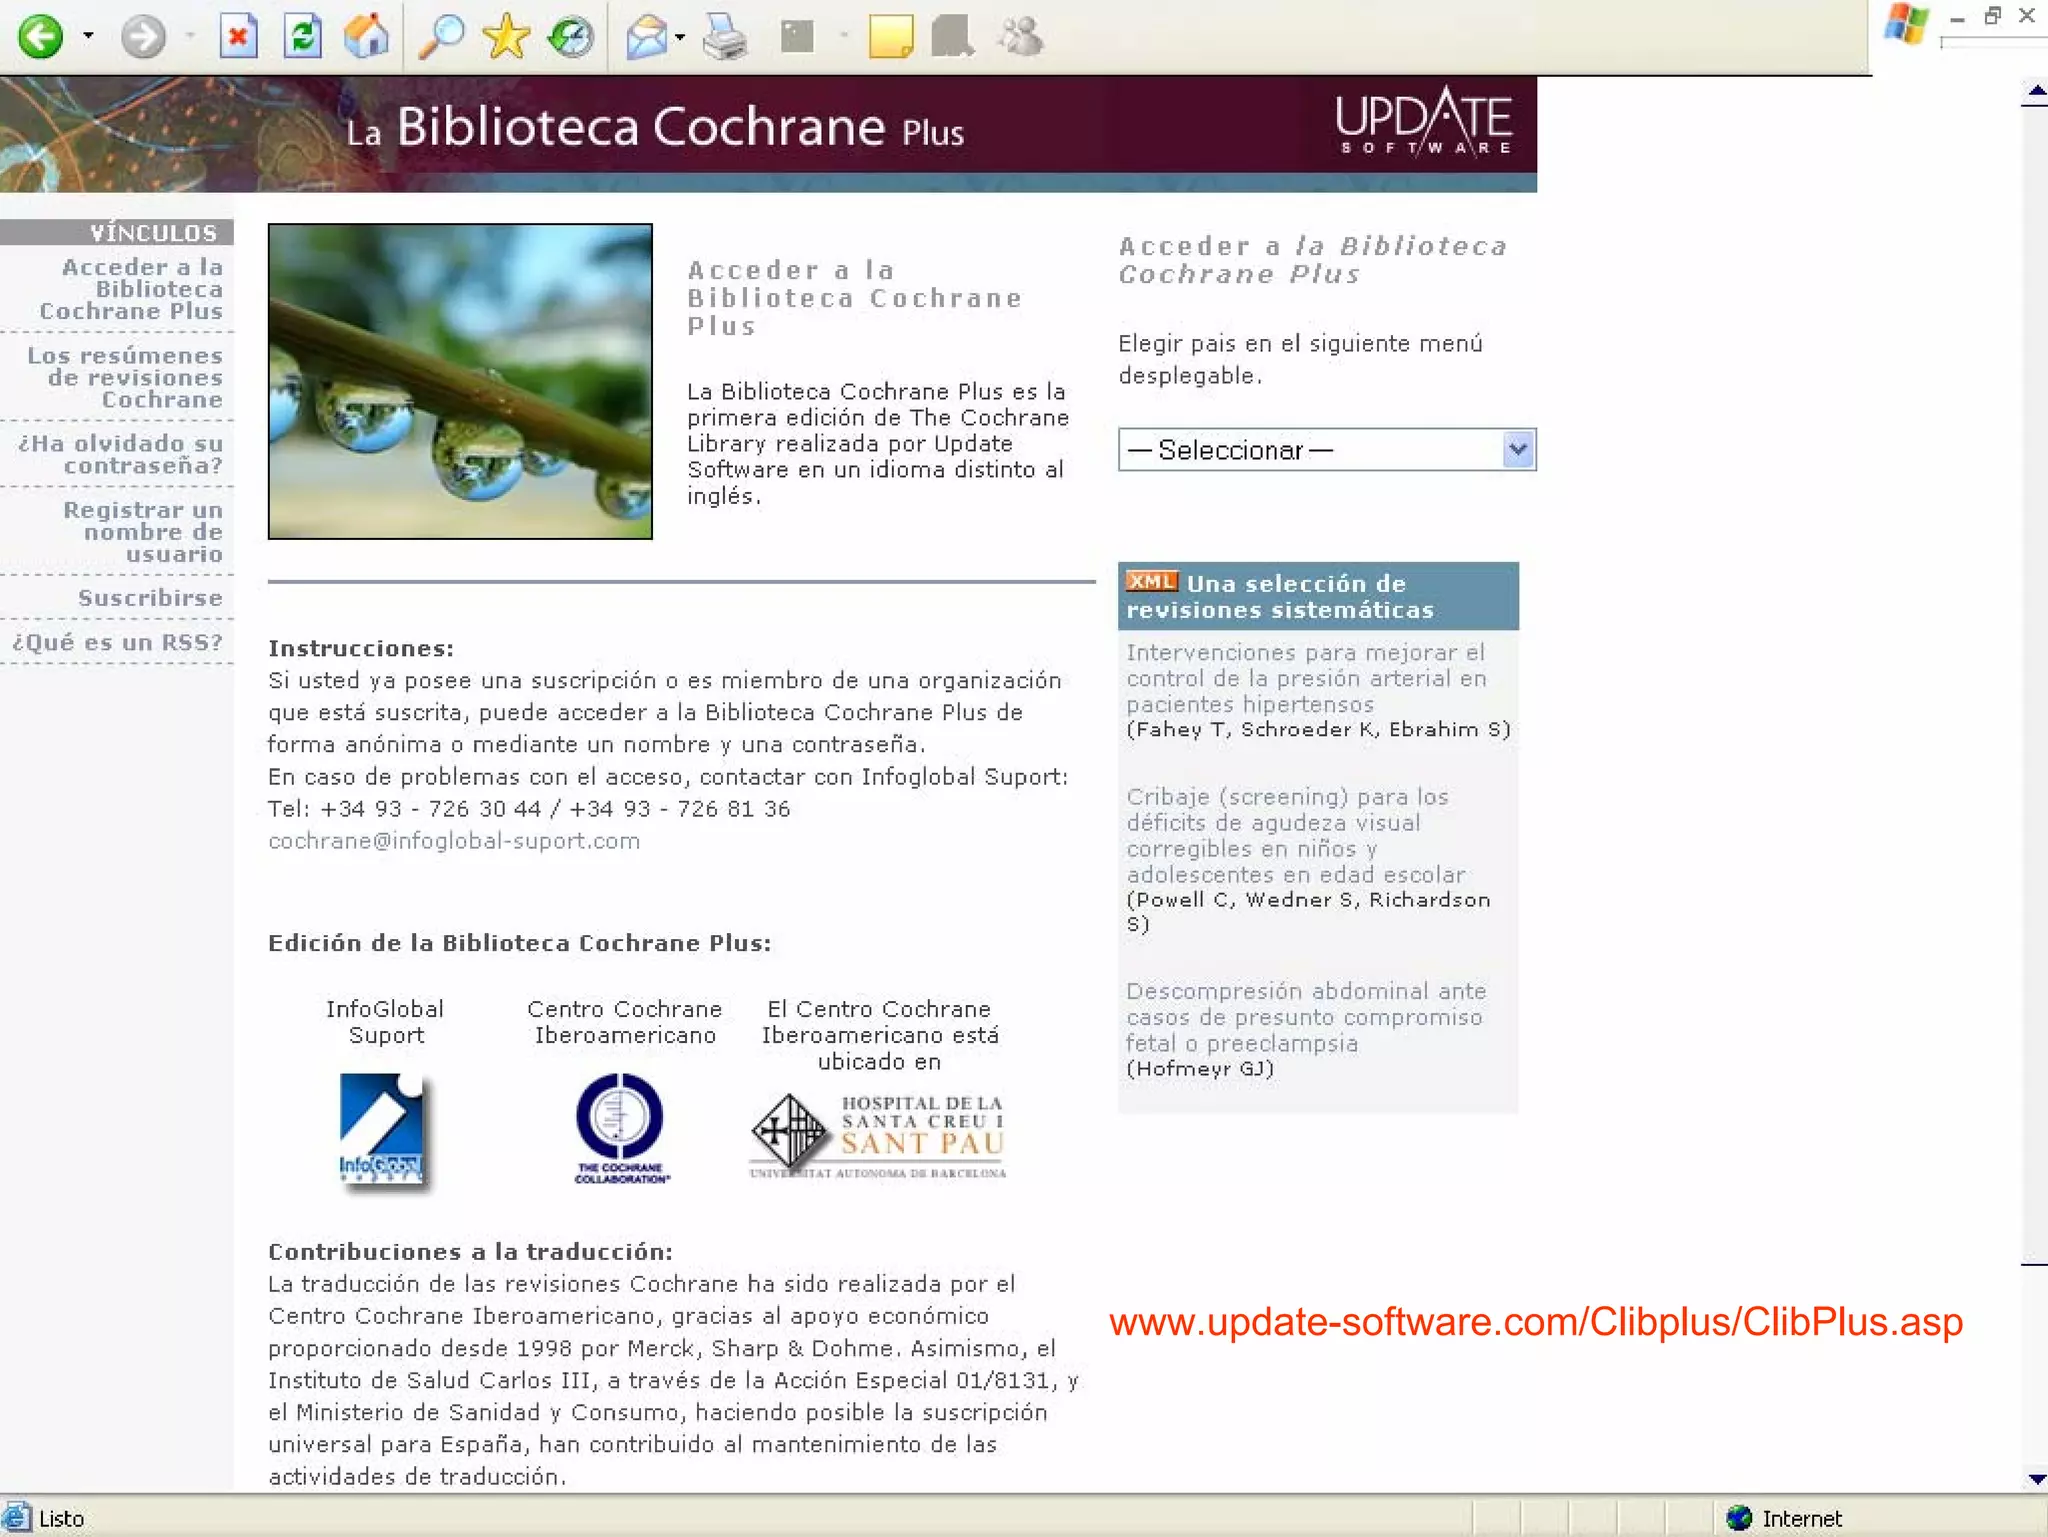The width and height of the screenshot is (2048, 1537).
Task: Print the page using the printer icon
Action: pos(725,37)
